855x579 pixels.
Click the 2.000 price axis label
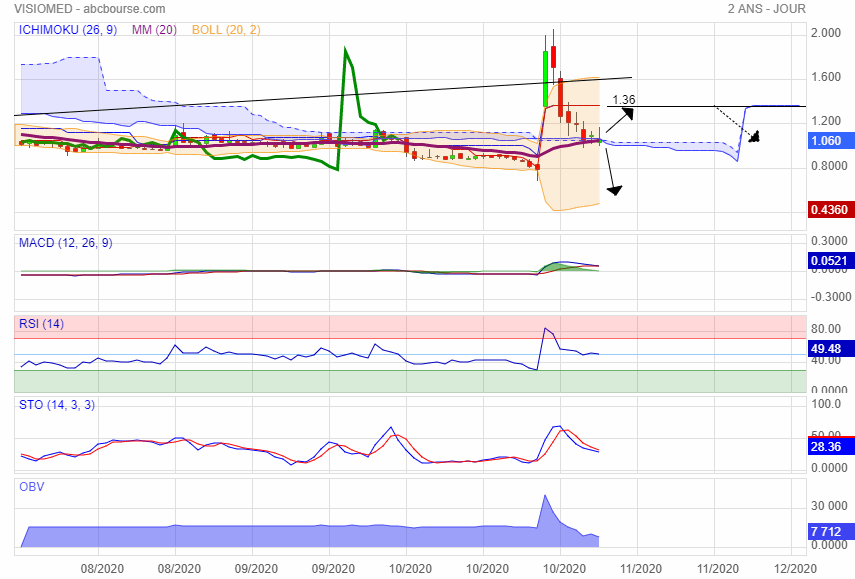tap(826, 33)
